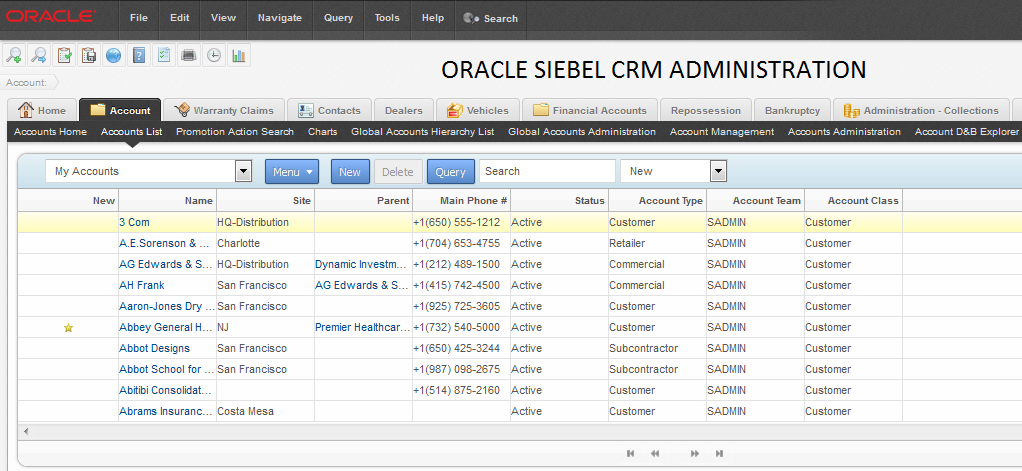Open the 3 Com account link
Viewport: 1022px width, 471px height.
tap(134, 222)
